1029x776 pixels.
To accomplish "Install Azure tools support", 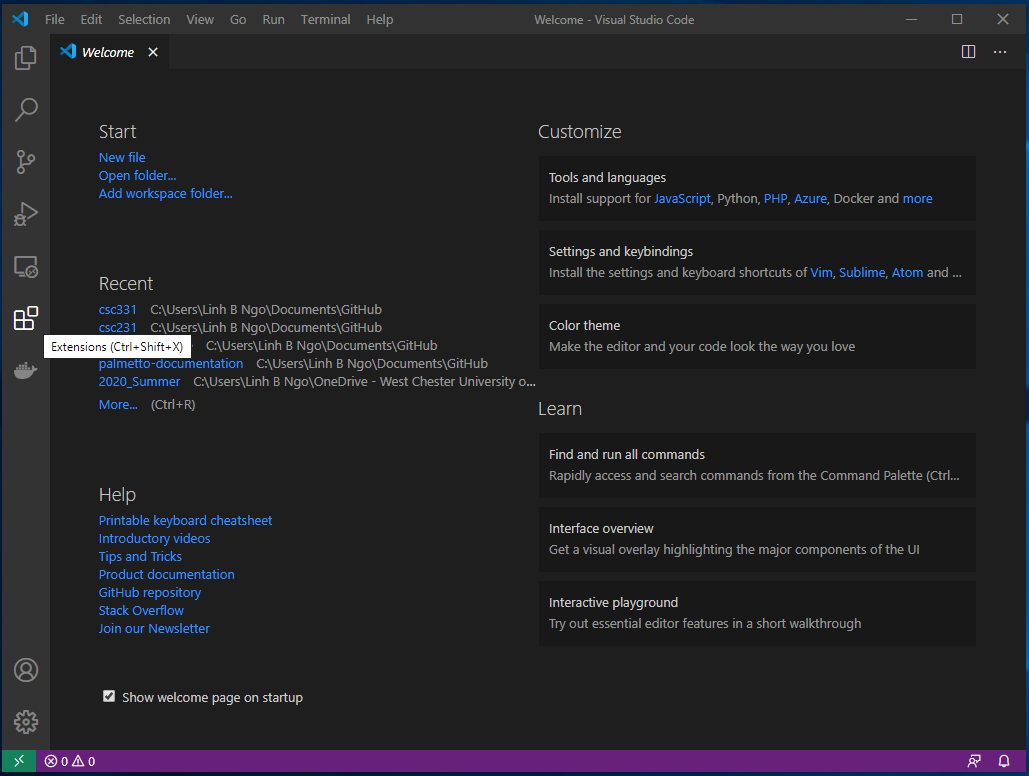I will tap(810, 199).
